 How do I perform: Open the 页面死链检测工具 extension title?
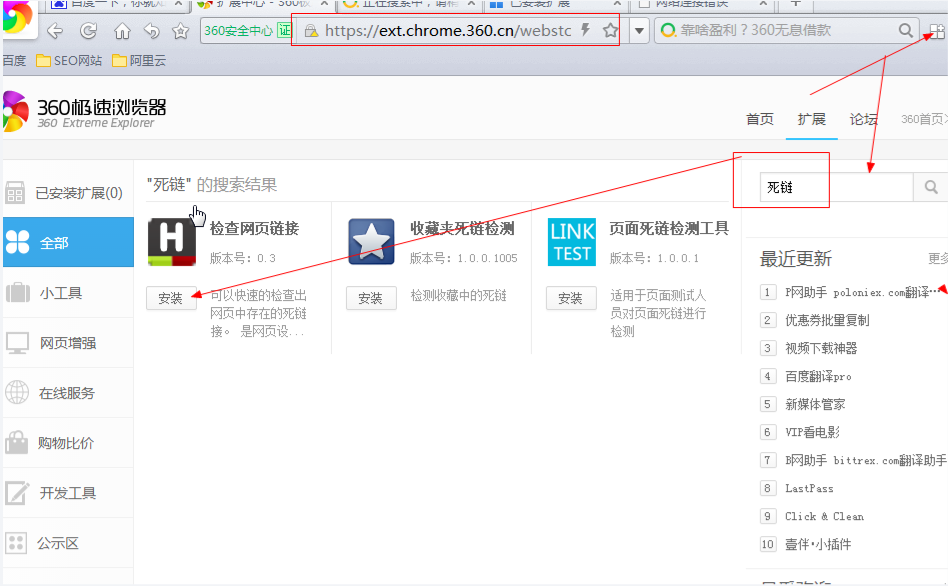(x=669, y=229)
